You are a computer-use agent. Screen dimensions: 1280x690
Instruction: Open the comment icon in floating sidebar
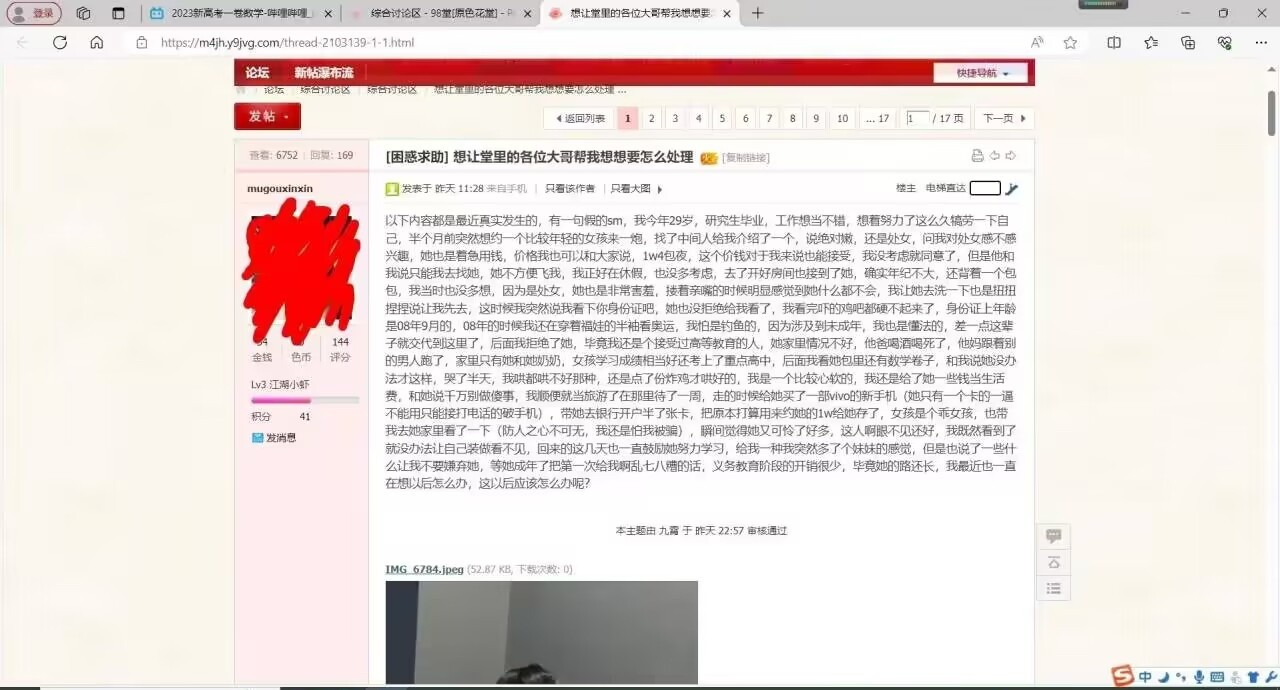pyautogui.click(x=1052, y=536)
